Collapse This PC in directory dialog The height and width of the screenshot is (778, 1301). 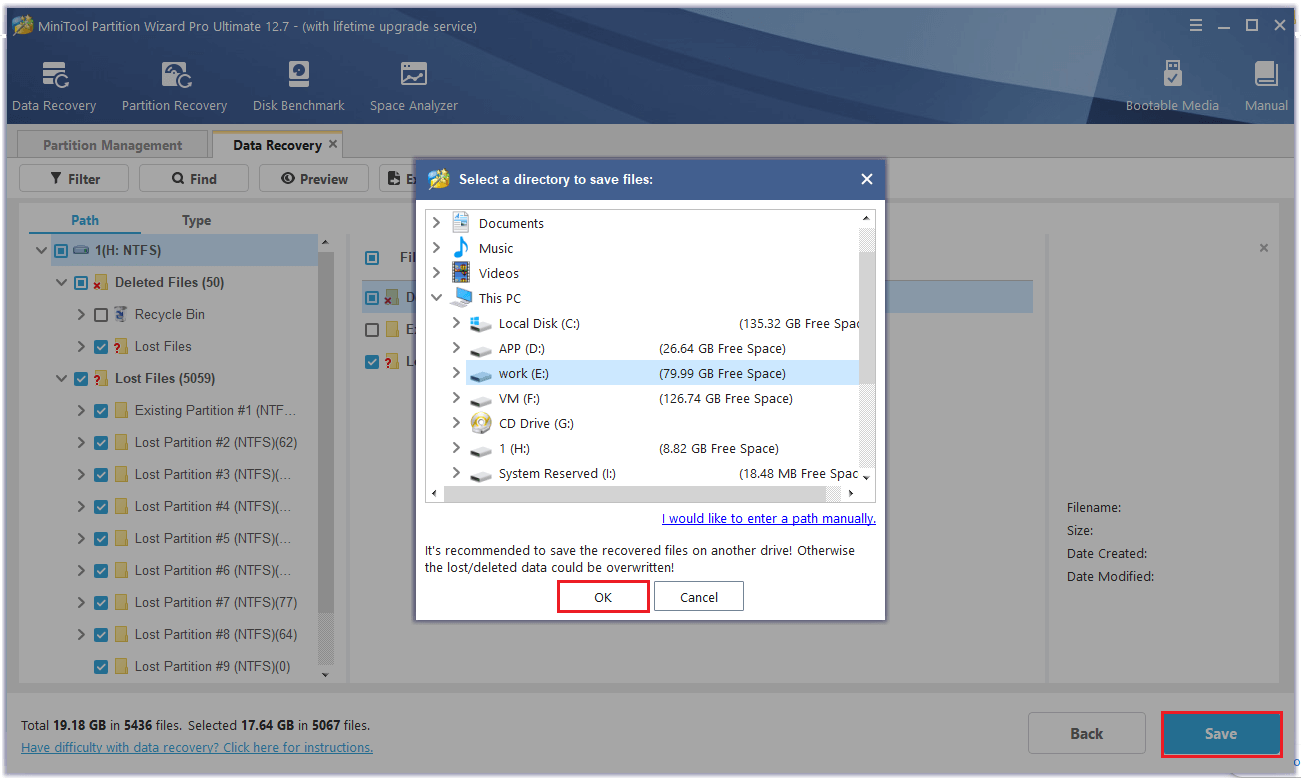coord(437,298)
